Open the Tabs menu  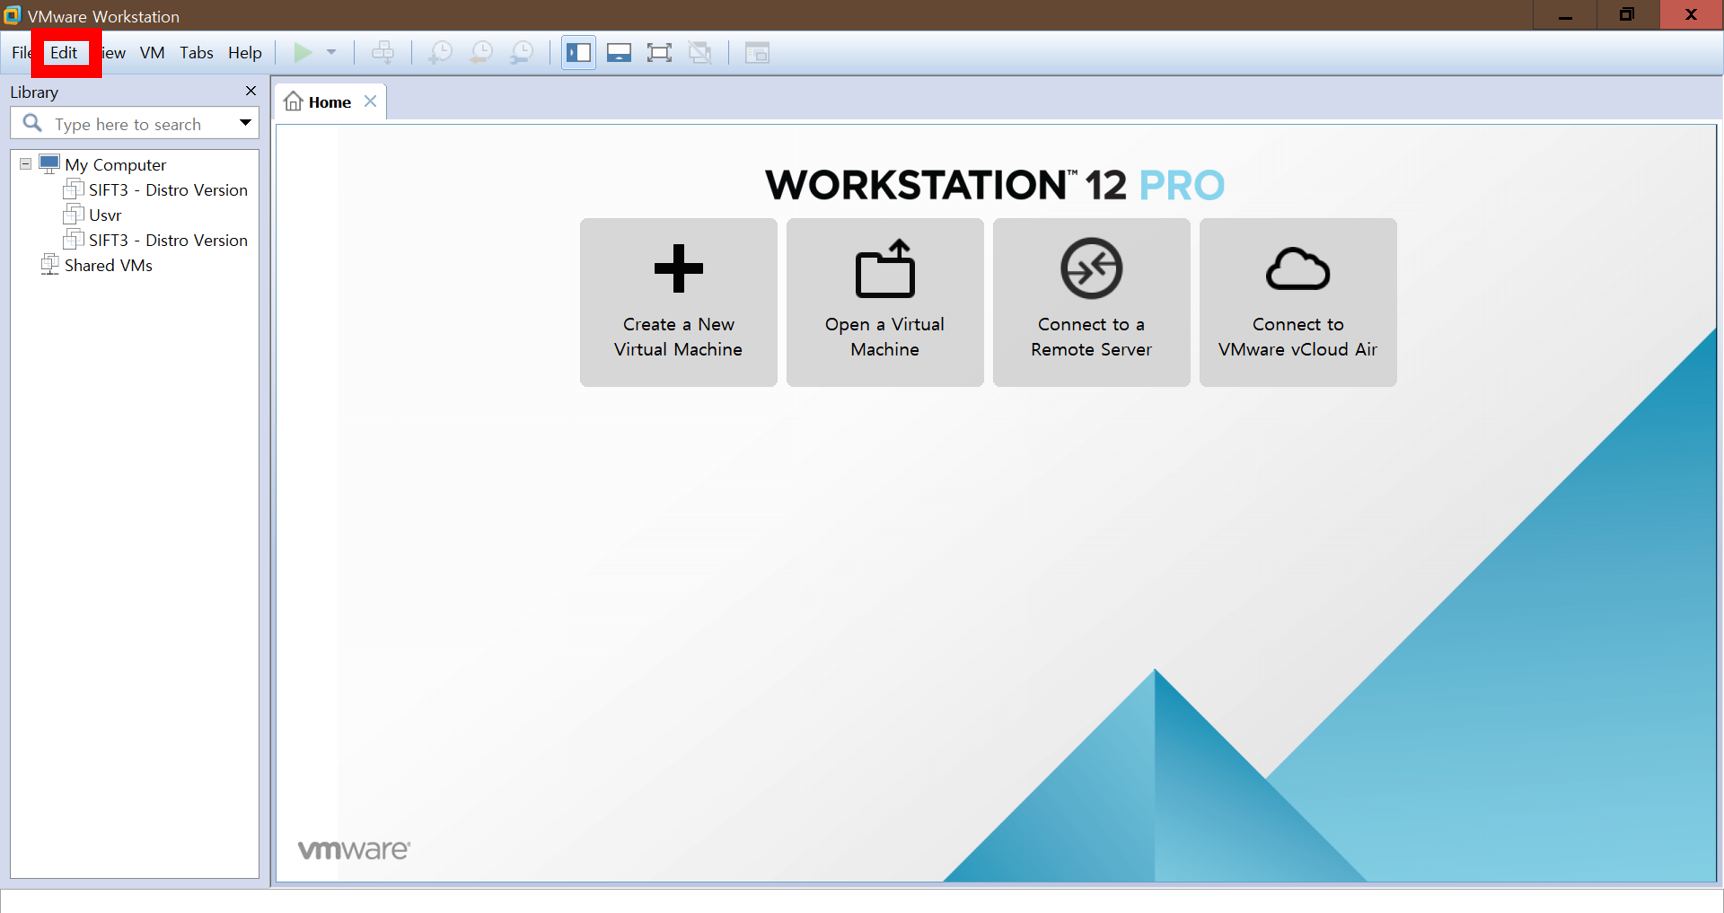click(x=196, y=53)
